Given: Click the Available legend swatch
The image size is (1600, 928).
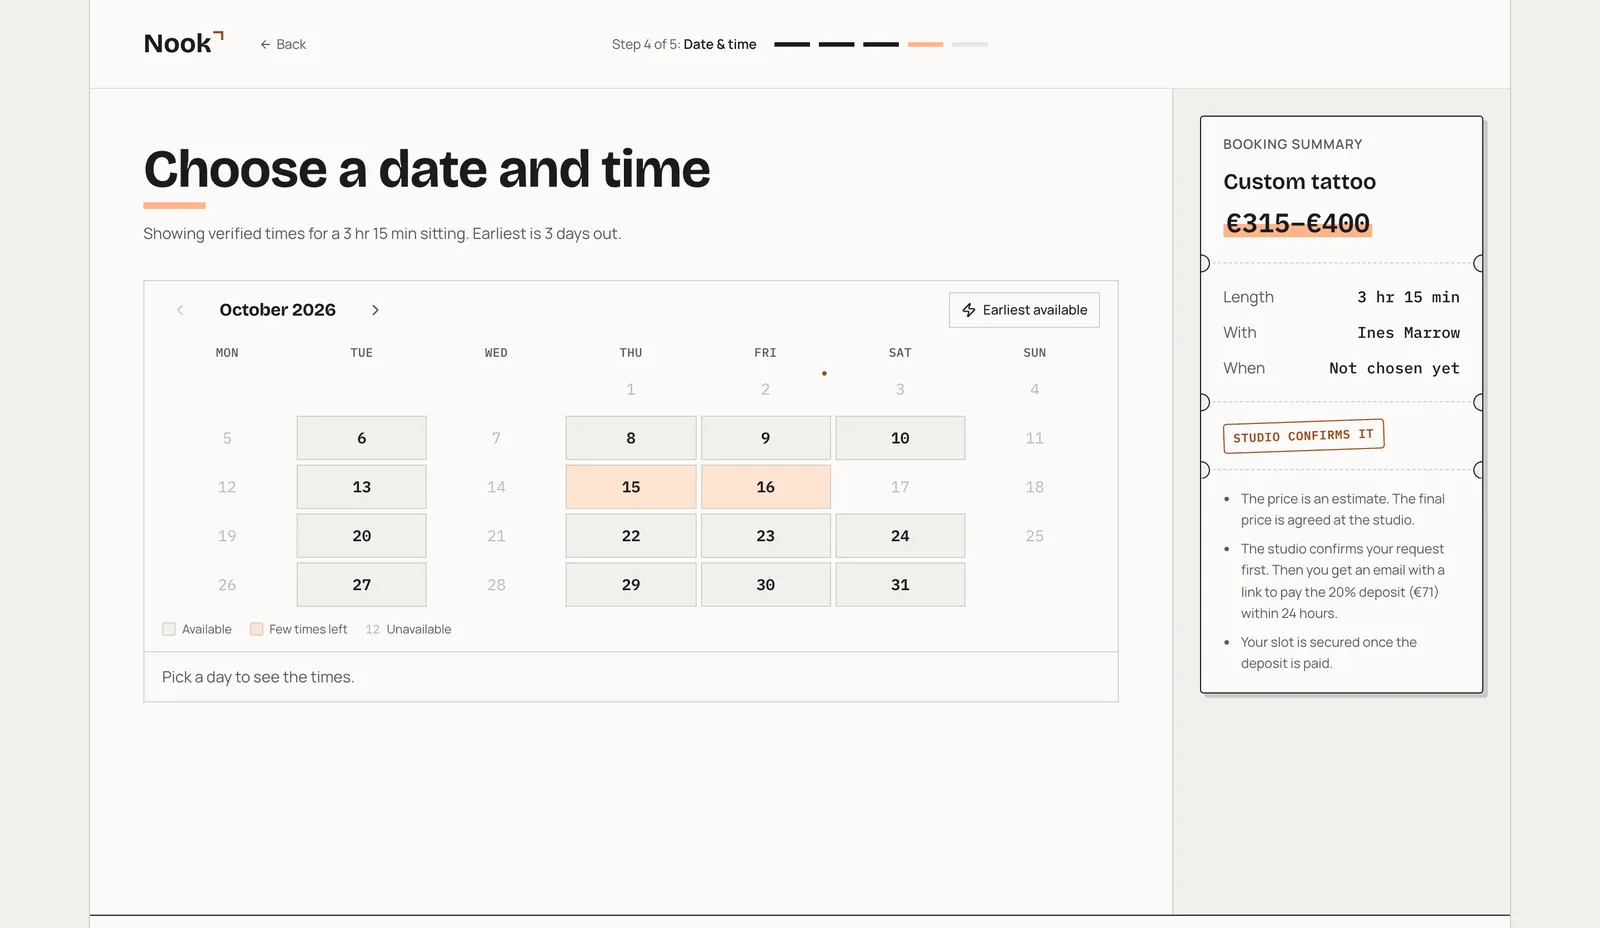Looking at the screenshot, I should coord(169,629).
